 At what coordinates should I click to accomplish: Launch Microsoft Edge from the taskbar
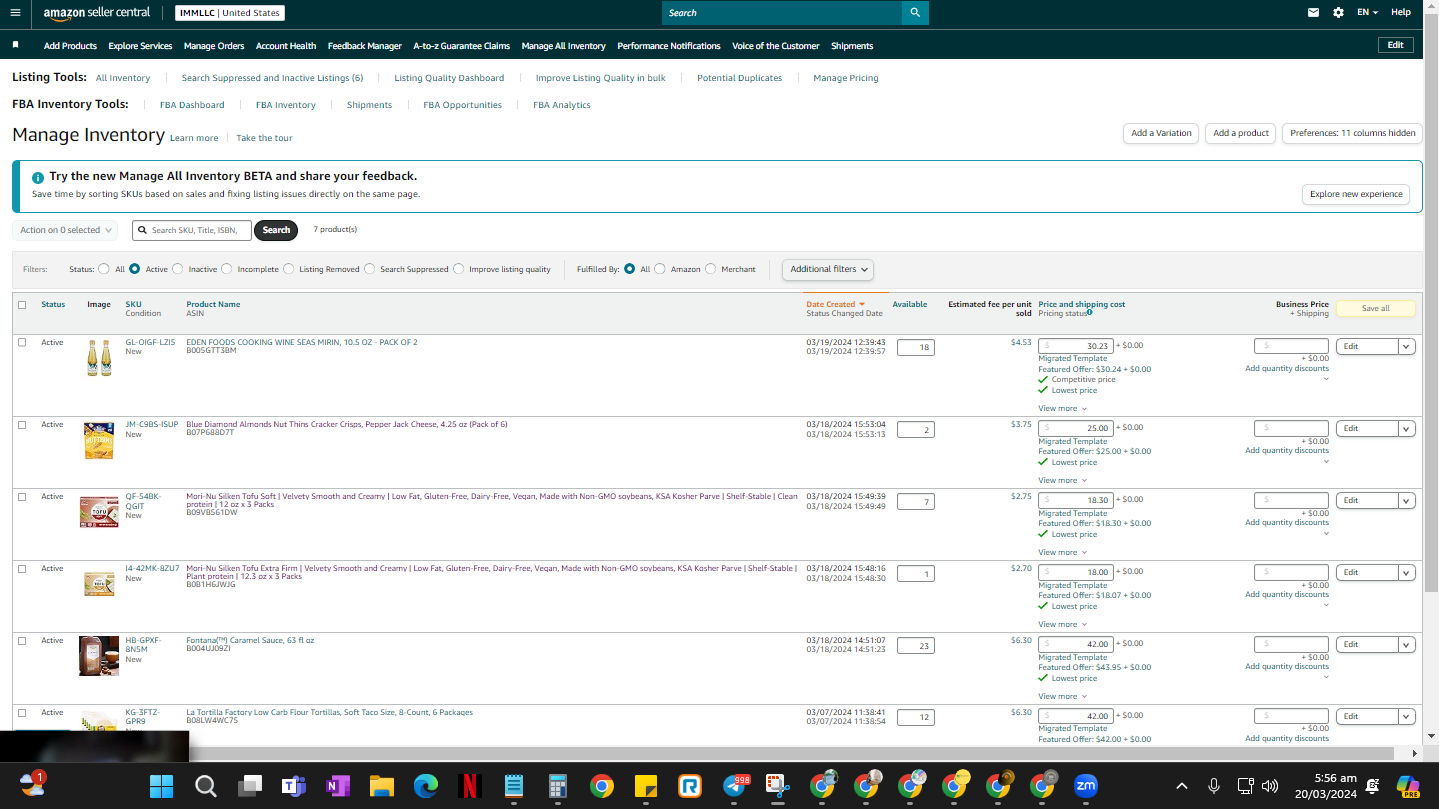pyautogui.click(x=425, y=786)
